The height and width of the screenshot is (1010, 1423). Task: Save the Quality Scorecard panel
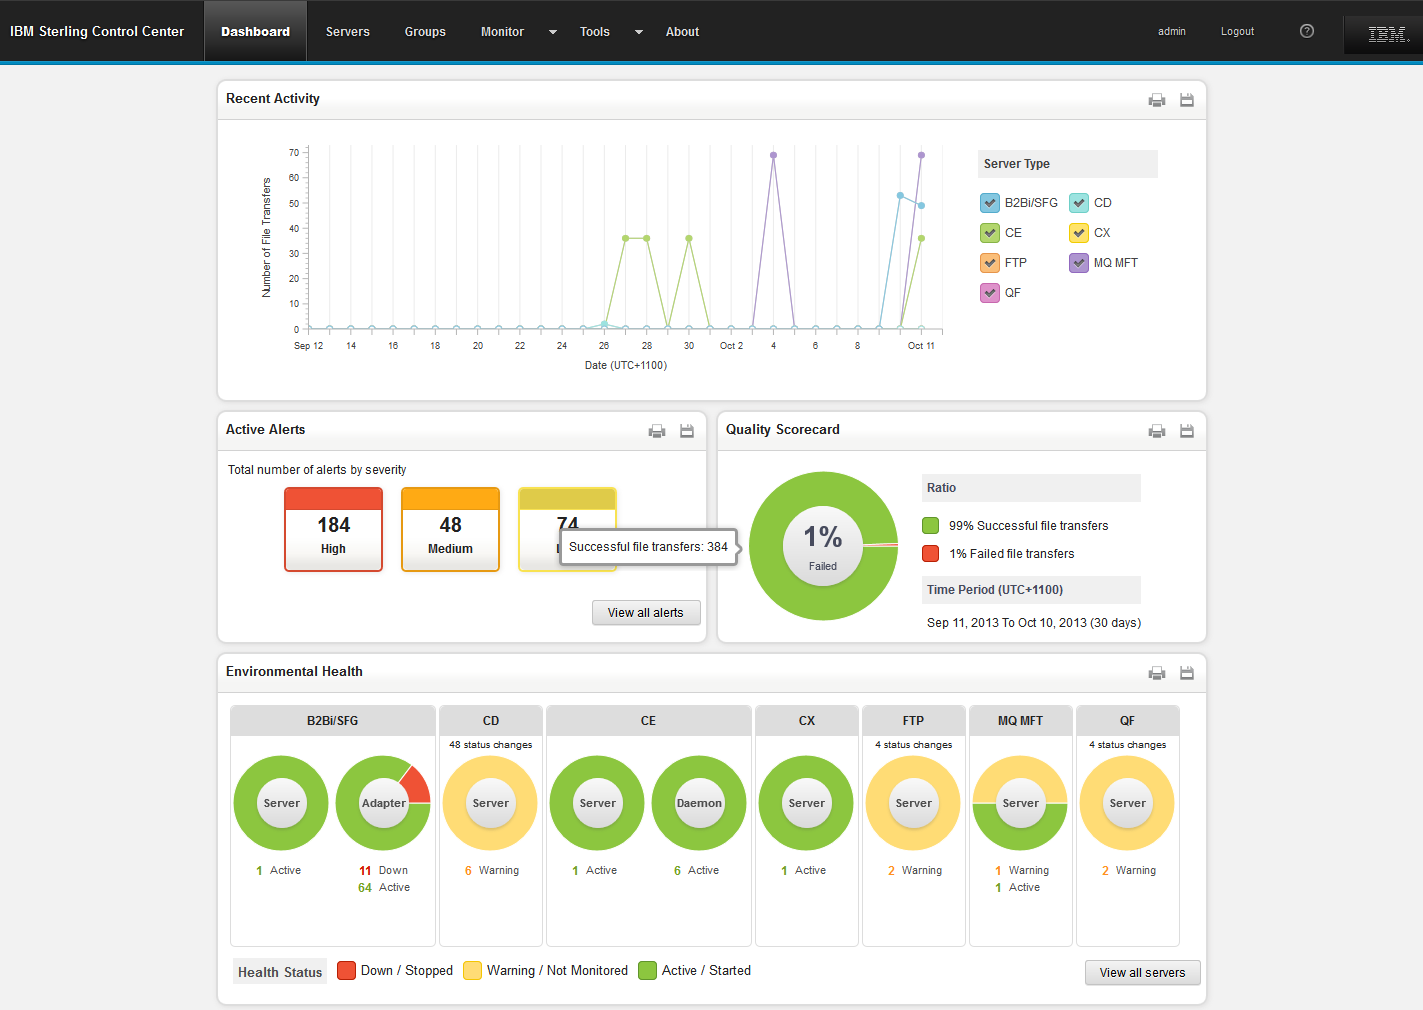tap(1187, 431)
